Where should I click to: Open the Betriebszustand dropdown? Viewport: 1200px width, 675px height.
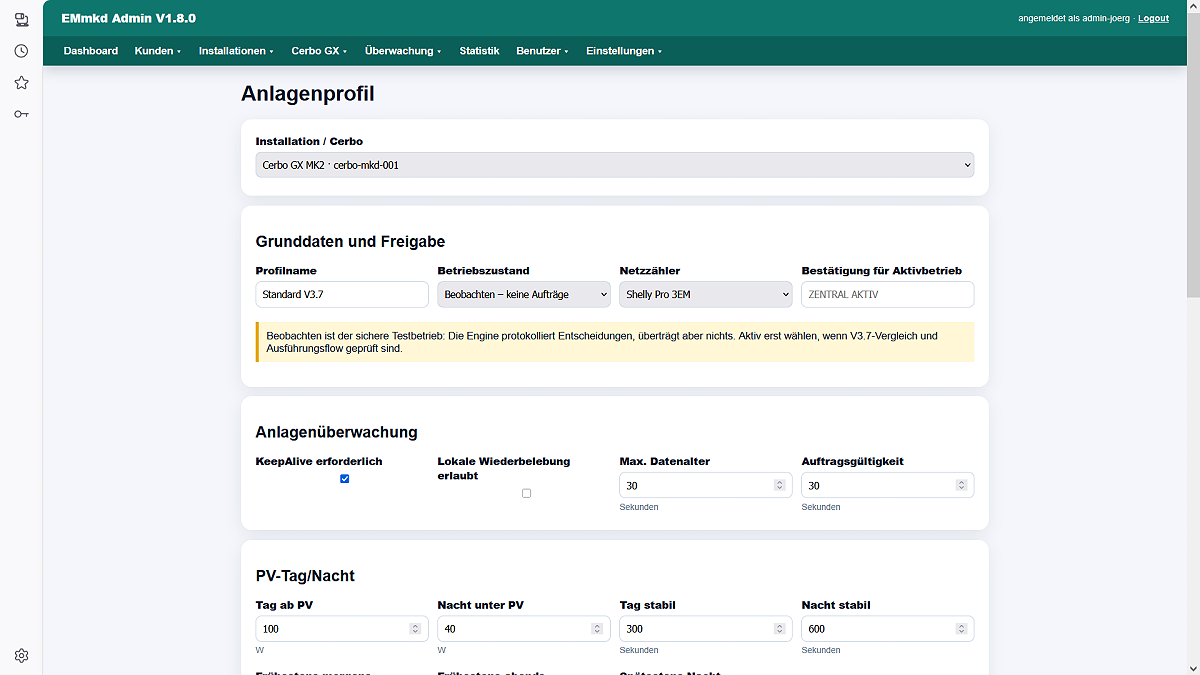pyautogui.click(x=524, y=294)
